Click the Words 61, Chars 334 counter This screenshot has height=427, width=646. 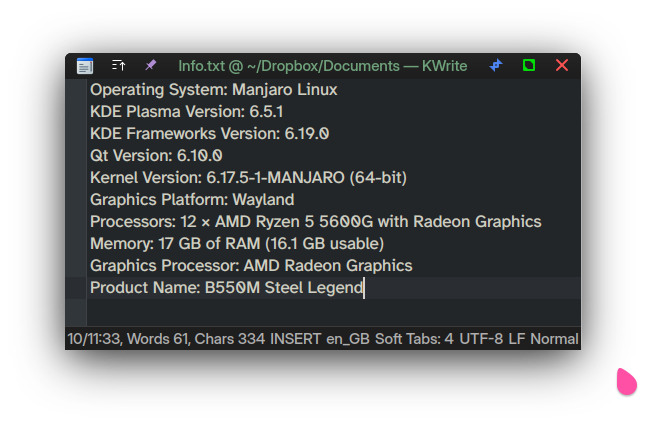pyautogui.click(x=196, y=339)
